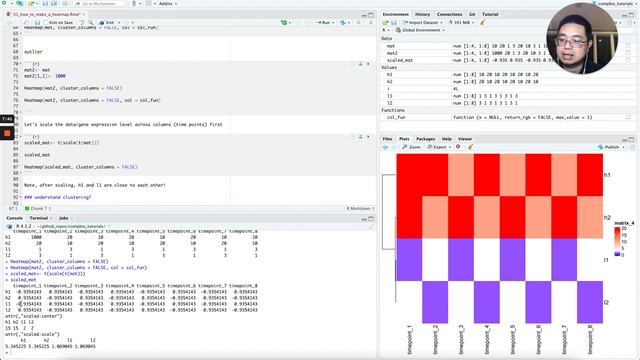The height and width of the screenshot is (360, 640).
Task: Click the clear environment broom icon
Action: click(x=483, y=23)
